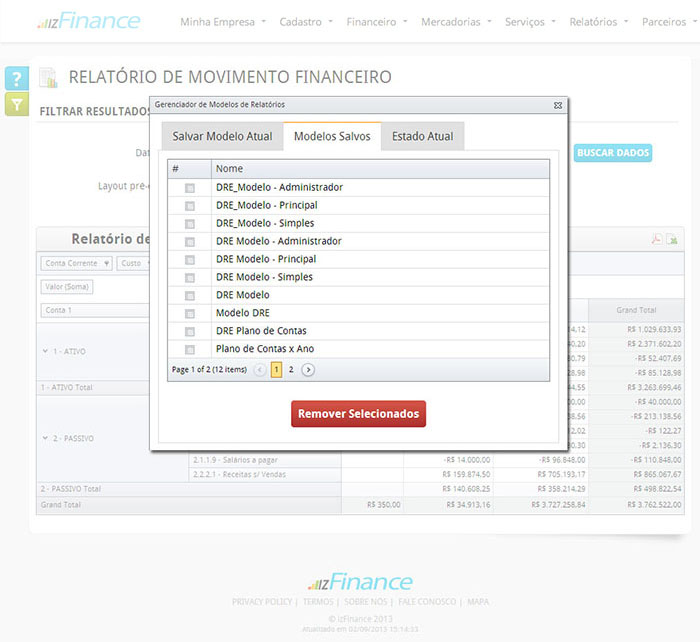
Task: Tick the Plano de Contas x Ano checkbox
Action: [x=190, y=349]
